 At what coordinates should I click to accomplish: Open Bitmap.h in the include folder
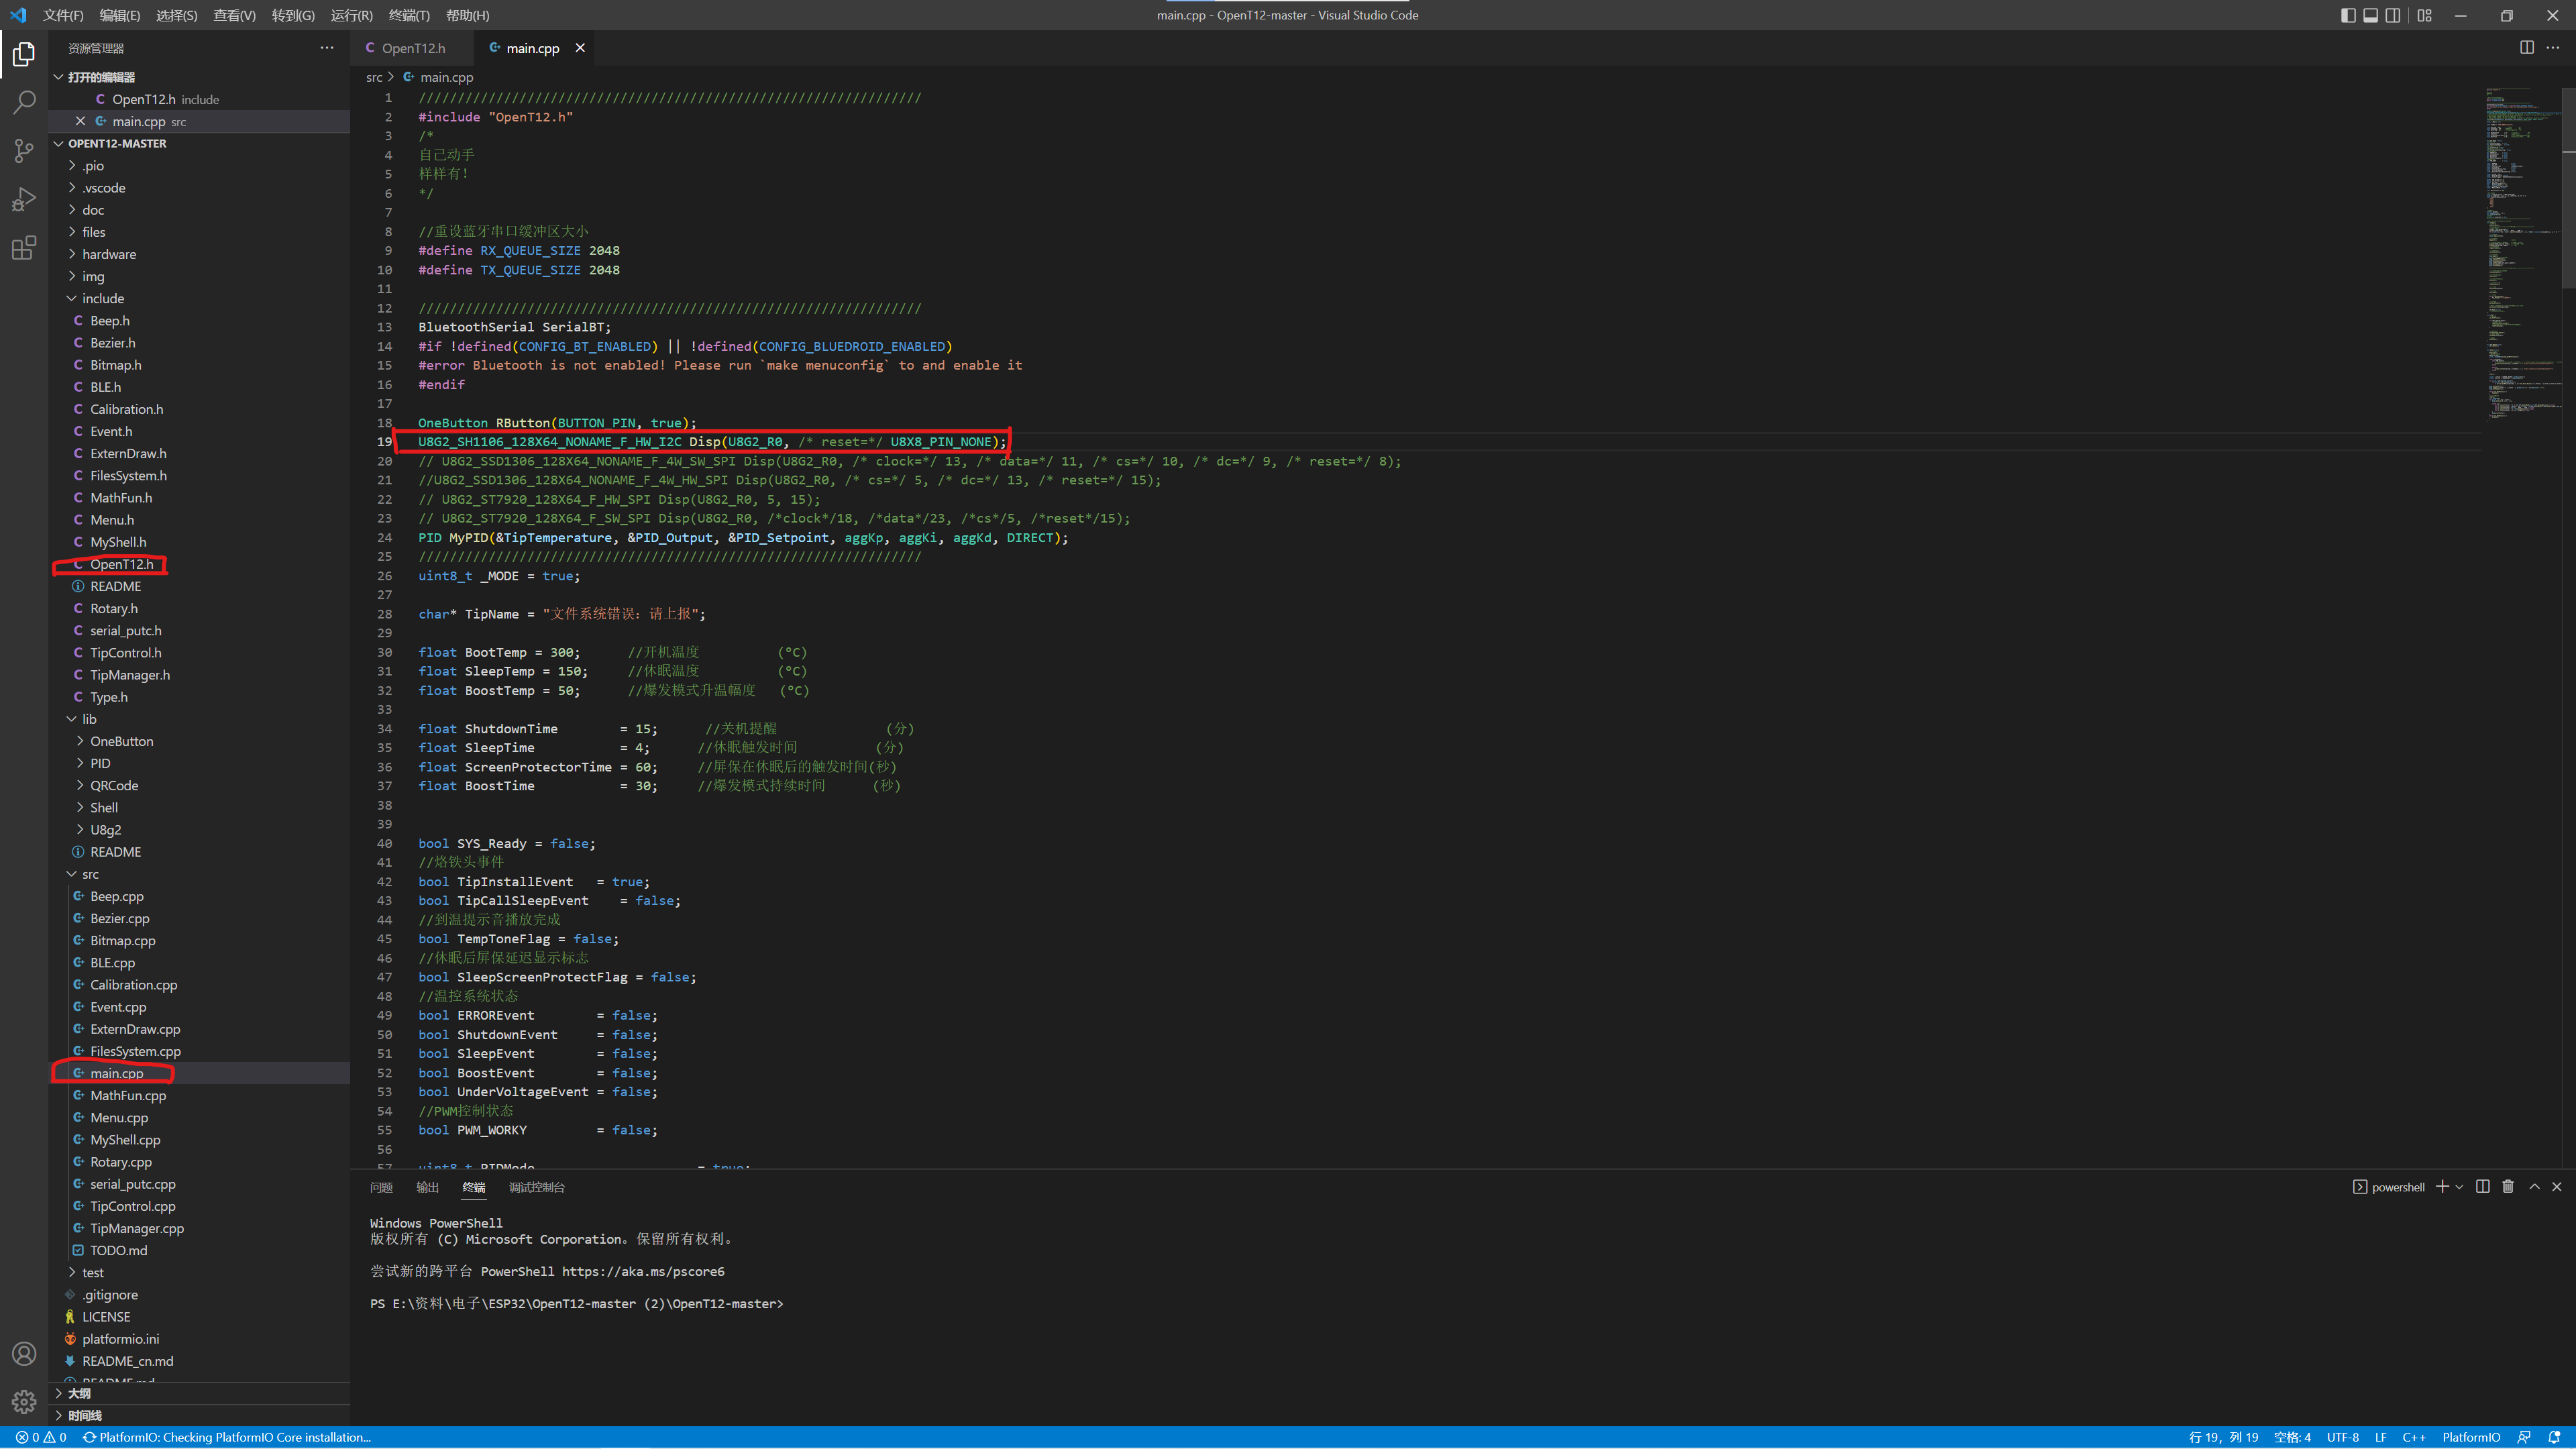pos(200,365)
